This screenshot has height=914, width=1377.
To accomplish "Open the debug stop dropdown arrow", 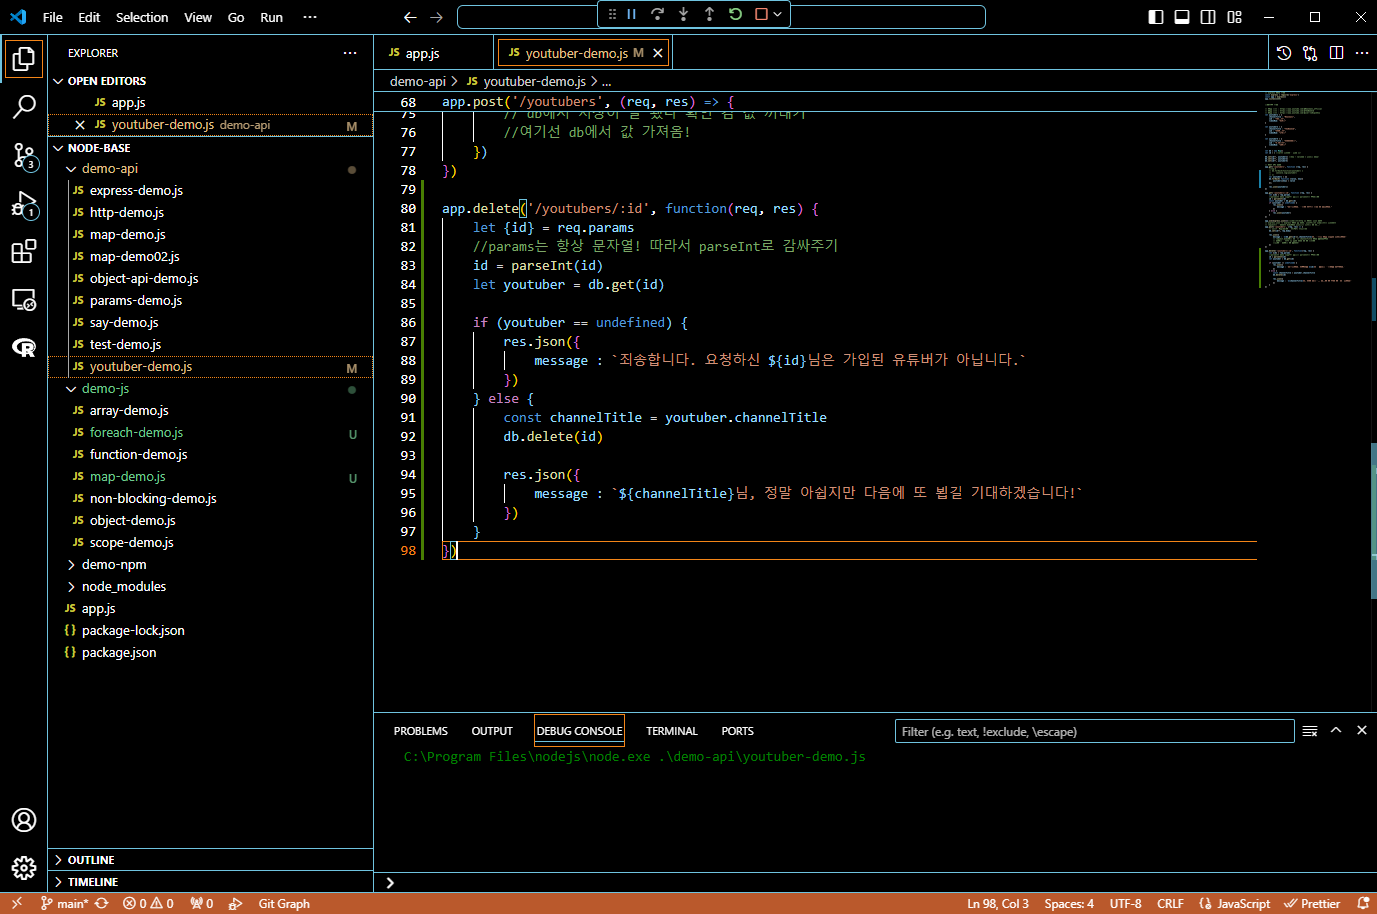I will (x=777, y=14).
